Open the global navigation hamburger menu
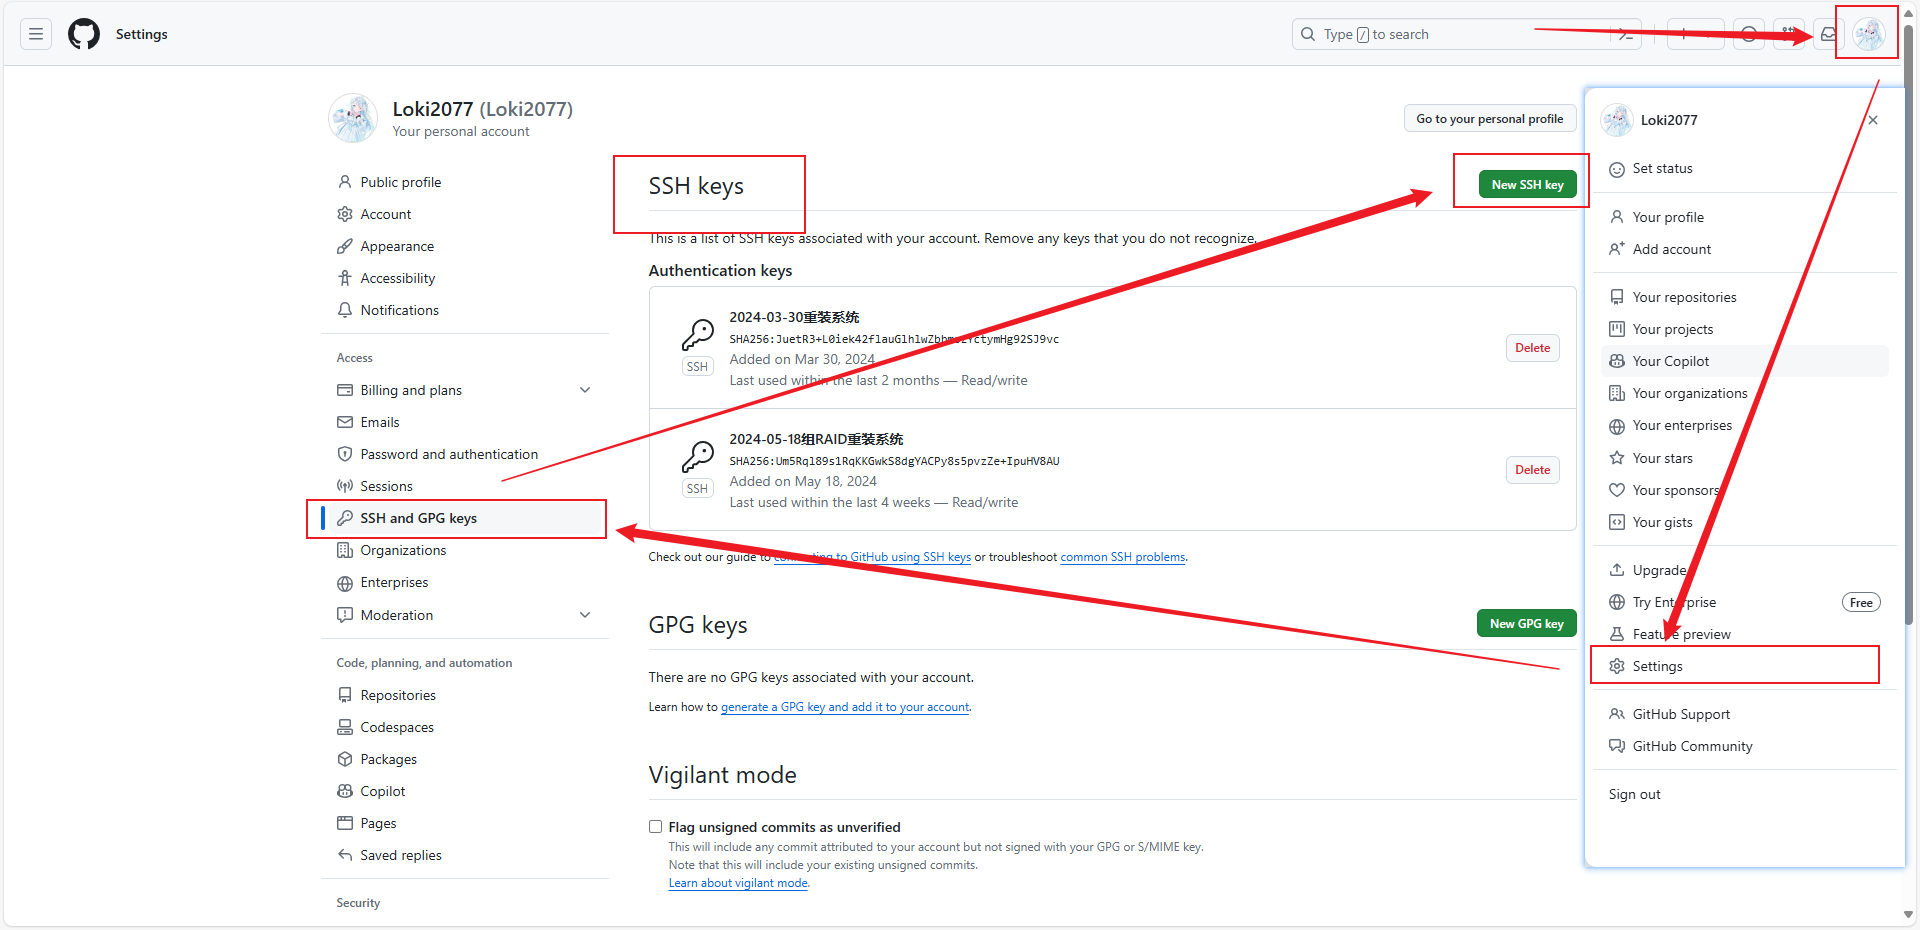Viewport: 1920px width, 930px height. pos(36,34)
